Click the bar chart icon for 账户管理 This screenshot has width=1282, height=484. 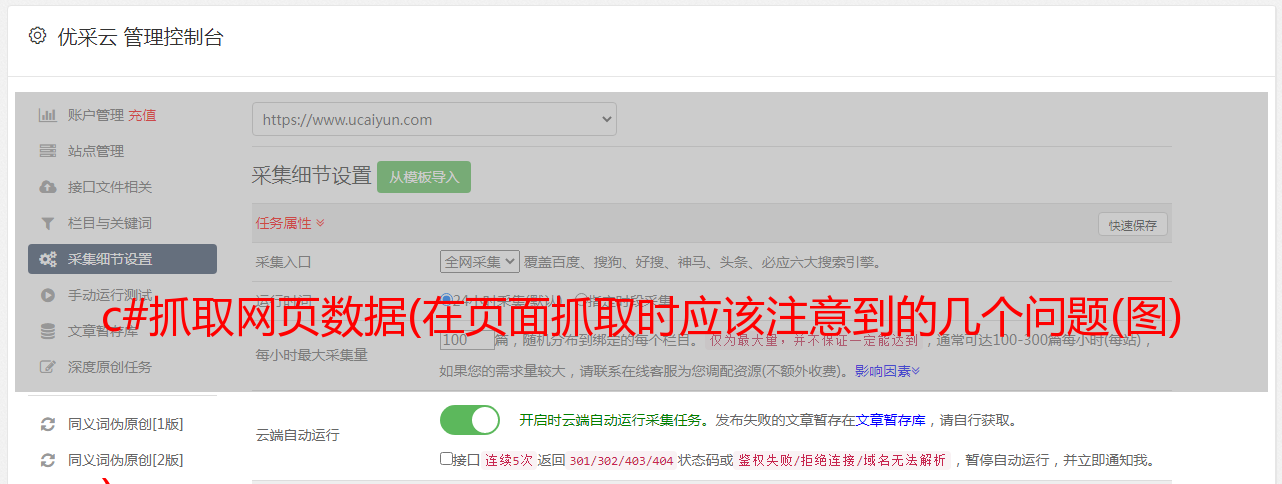click(x=47, y=115)
